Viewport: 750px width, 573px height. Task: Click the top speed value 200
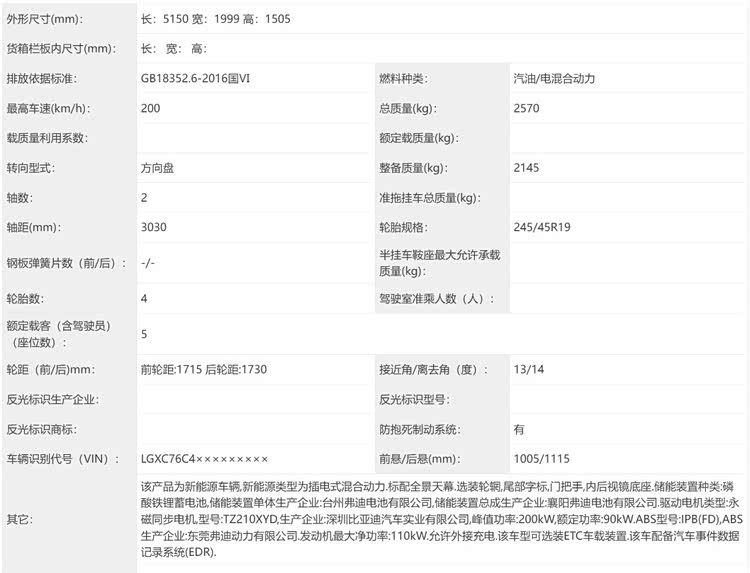(151, 108)
